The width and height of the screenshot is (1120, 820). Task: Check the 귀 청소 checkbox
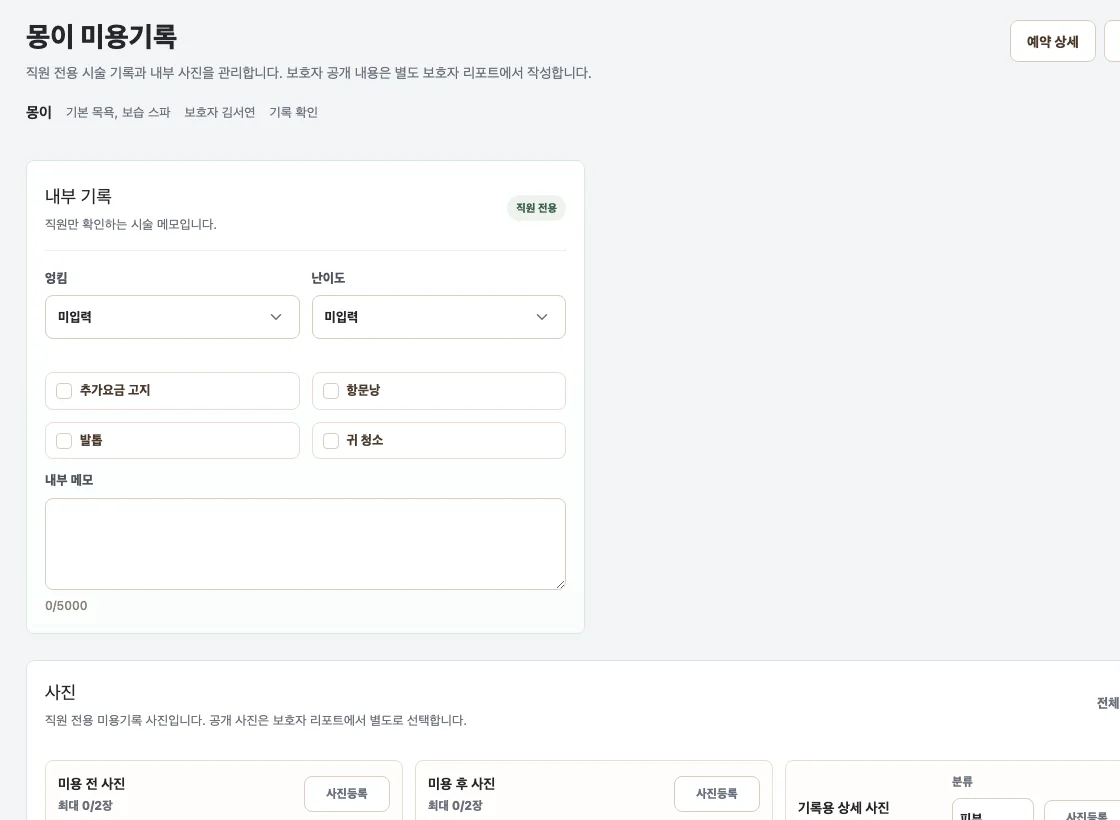[331, 441]
